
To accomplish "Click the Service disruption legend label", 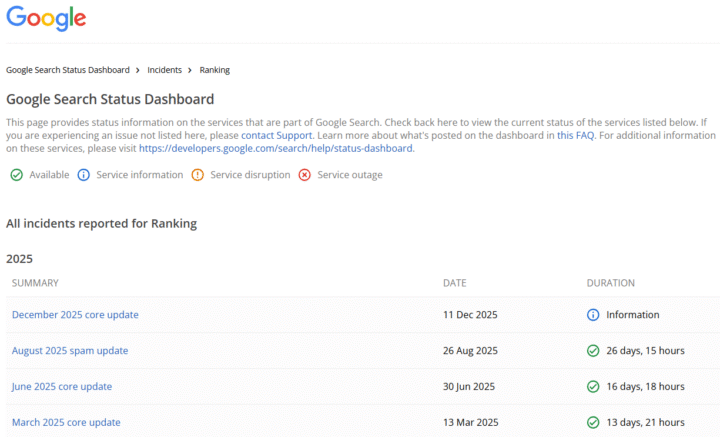I will tap(250, 175).
